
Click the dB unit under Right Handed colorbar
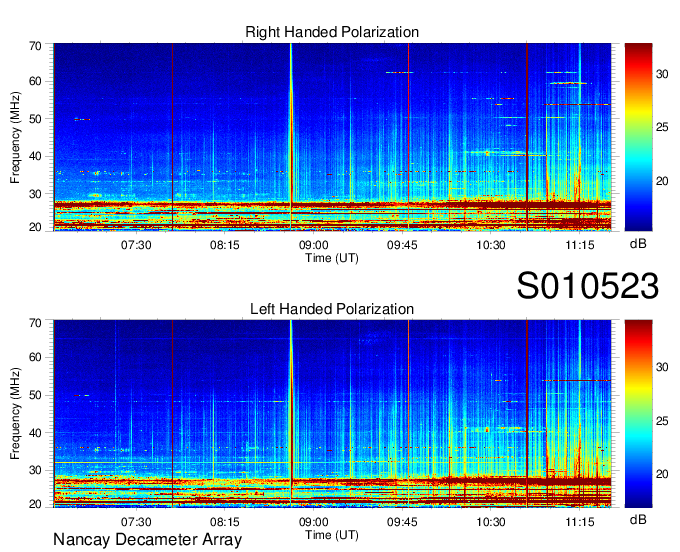638,244
